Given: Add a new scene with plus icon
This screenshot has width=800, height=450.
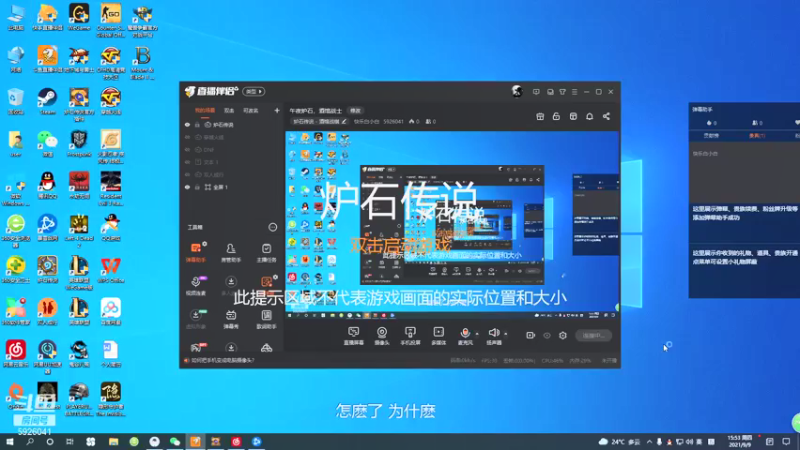Looking at the screenshot, I should coord(277,110).
